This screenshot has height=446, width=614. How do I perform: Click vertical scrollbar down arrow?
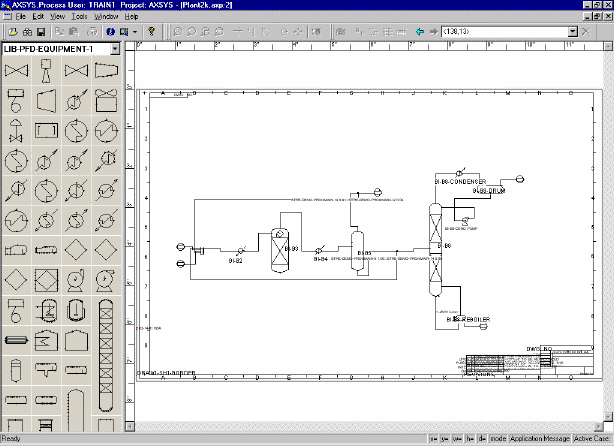[608, 416]
